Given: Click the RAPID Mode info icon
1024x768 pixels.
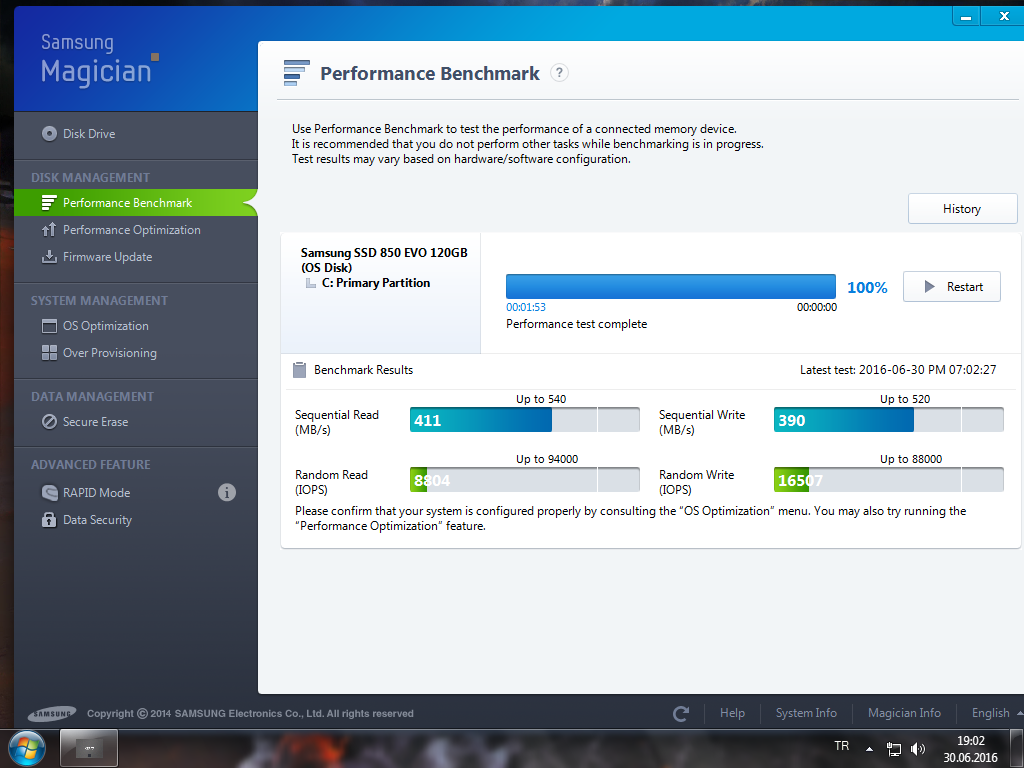Looking at the screenshot, I should click(x=227, y=492).
